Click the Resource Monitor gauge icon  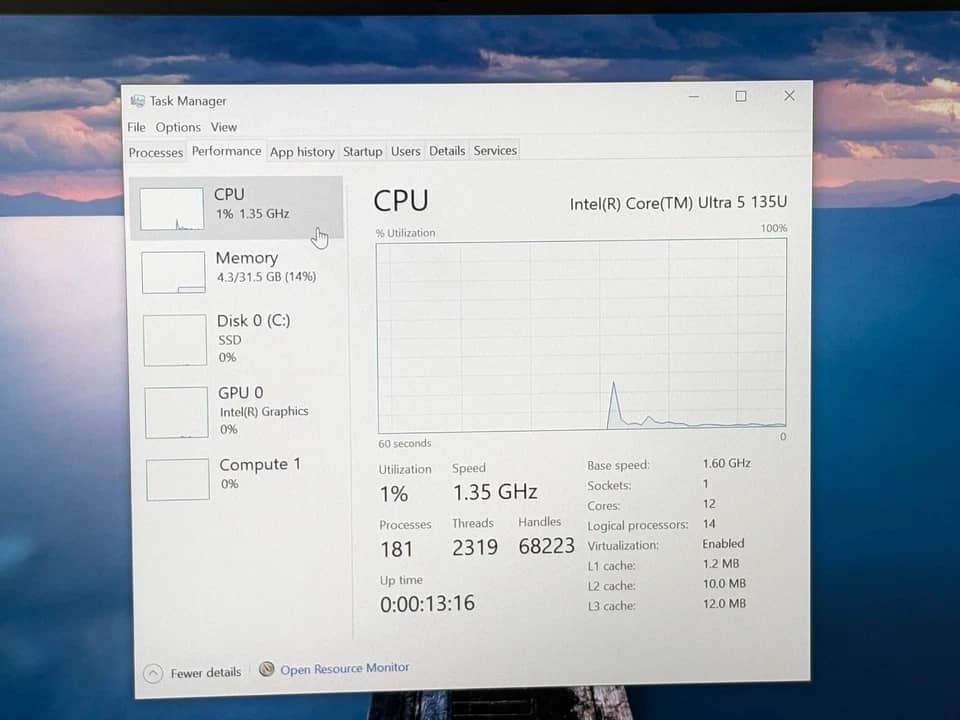coord(266,669)
